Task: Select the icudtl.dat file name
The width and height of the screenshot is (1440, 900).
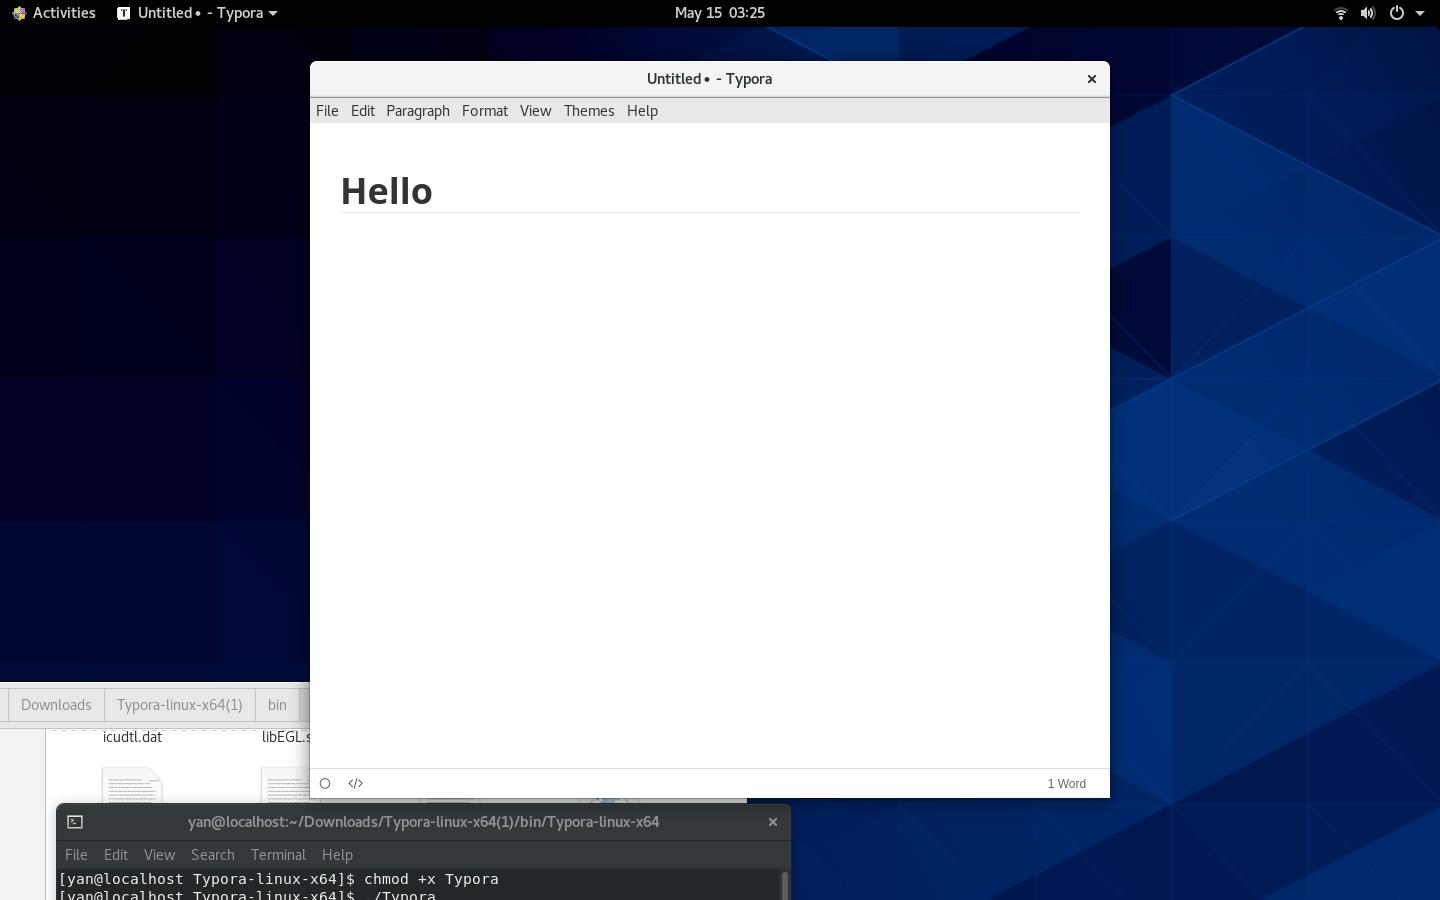Action: [x=132, y=737]
